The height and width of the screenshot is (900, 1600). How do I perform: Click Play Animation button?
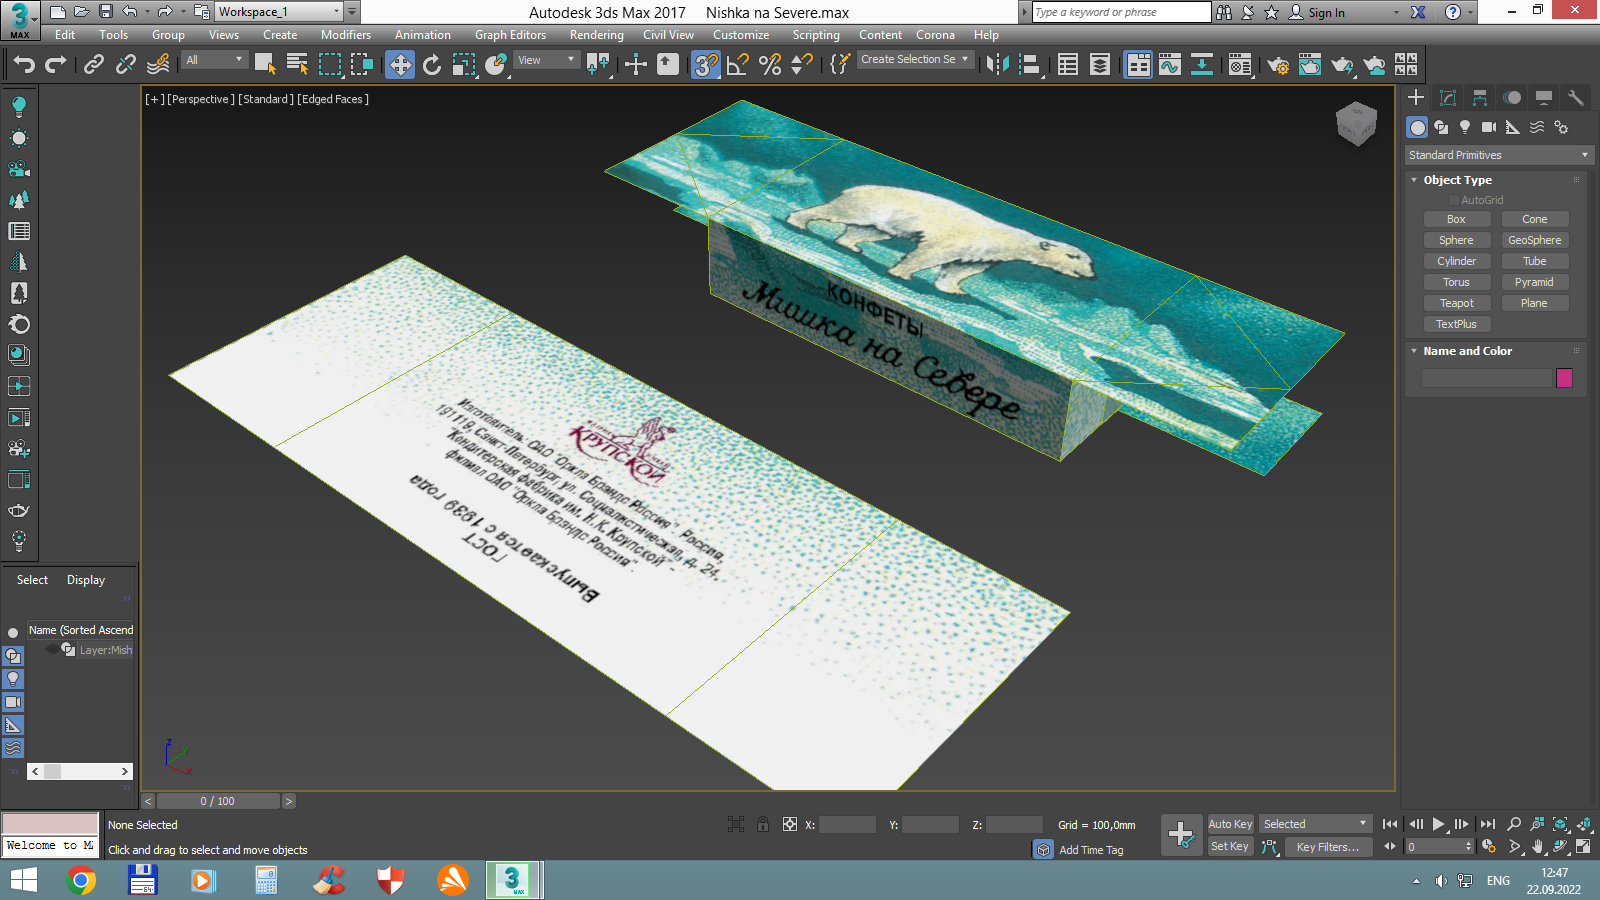1439,824
